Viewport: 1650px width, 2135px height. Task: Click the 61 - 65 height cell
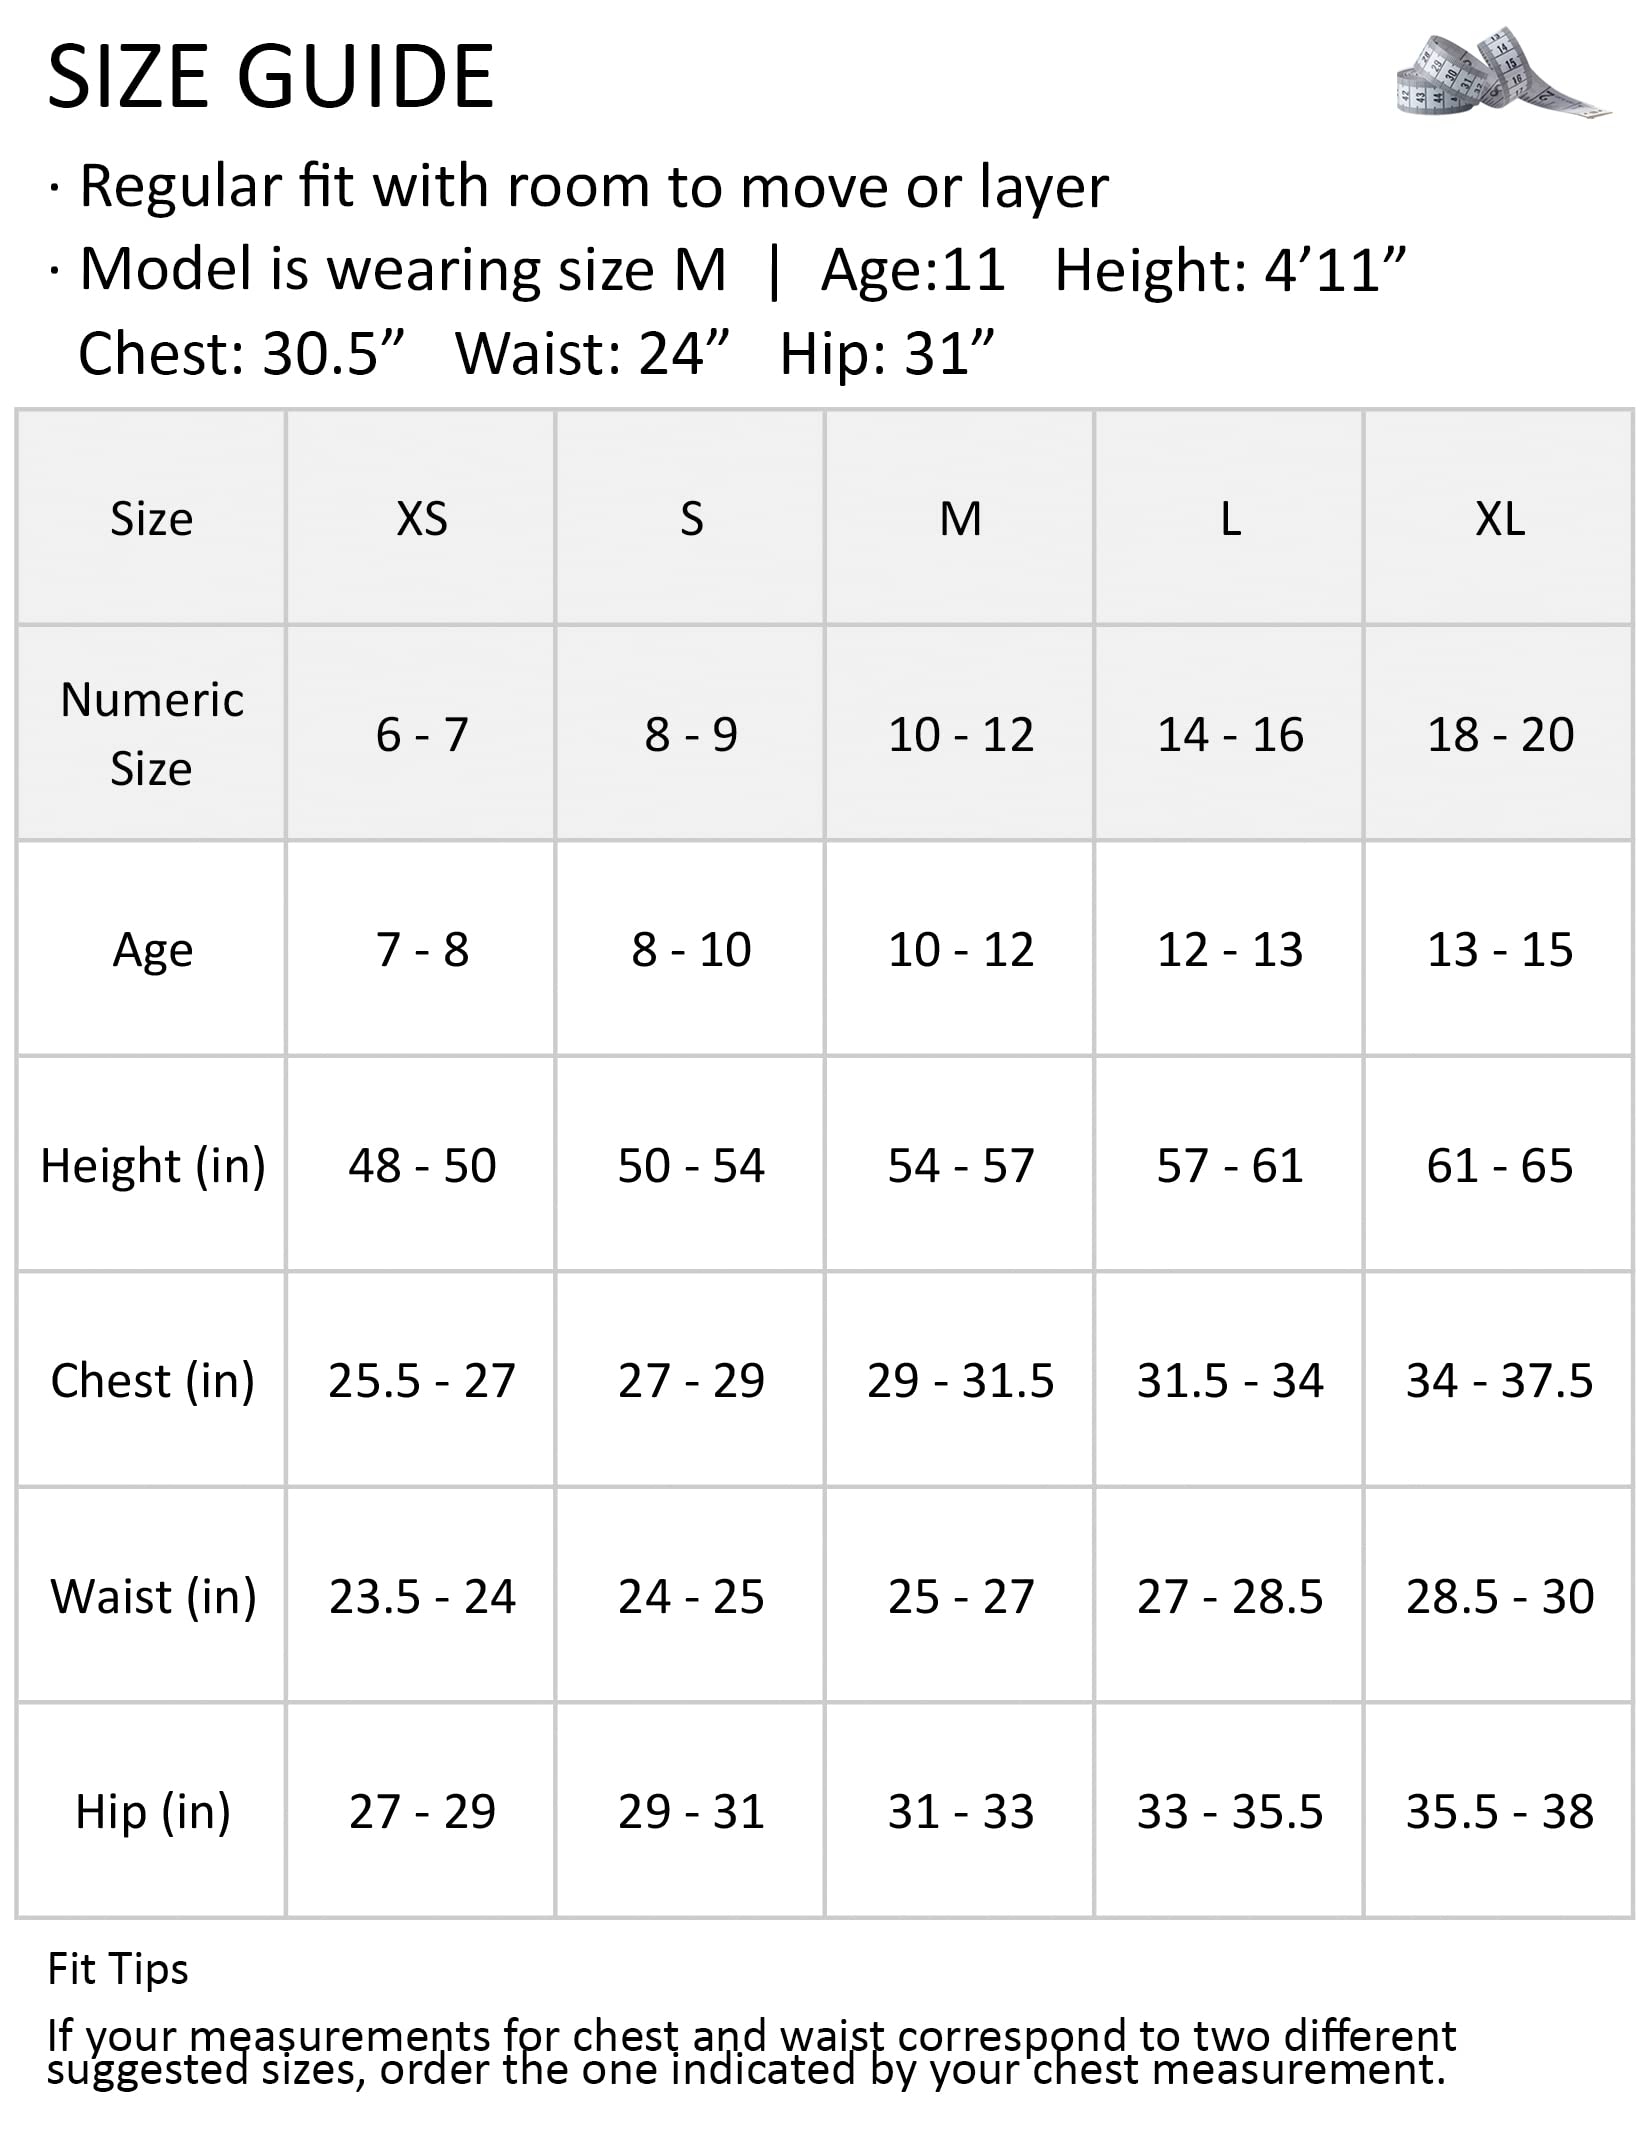pos(1500,1166)
